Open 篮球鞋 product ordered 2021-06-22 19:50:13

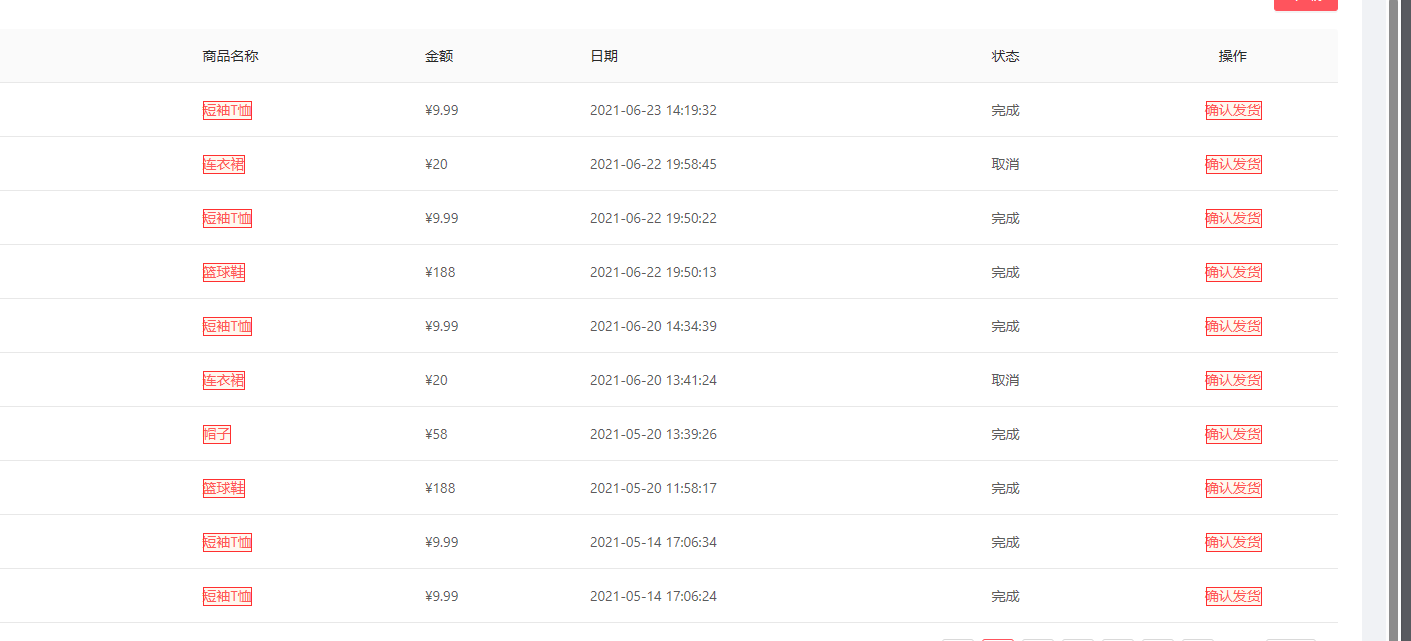[x=224, y=272]
